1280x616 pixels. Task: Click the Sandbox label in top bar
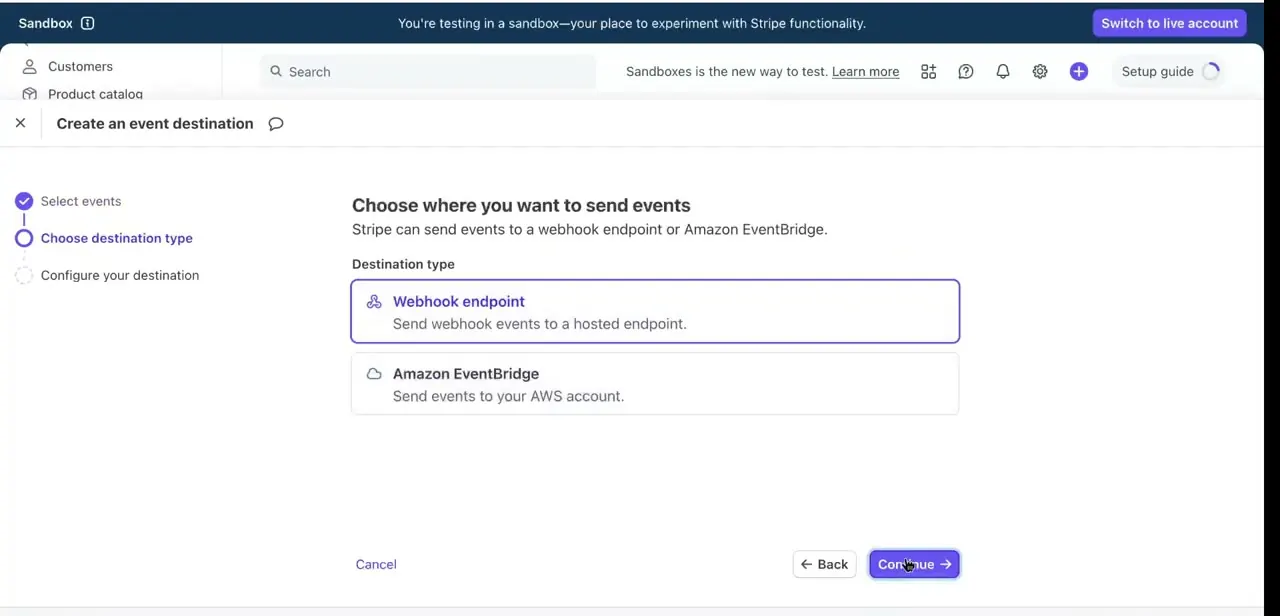[x=45, y=23]
